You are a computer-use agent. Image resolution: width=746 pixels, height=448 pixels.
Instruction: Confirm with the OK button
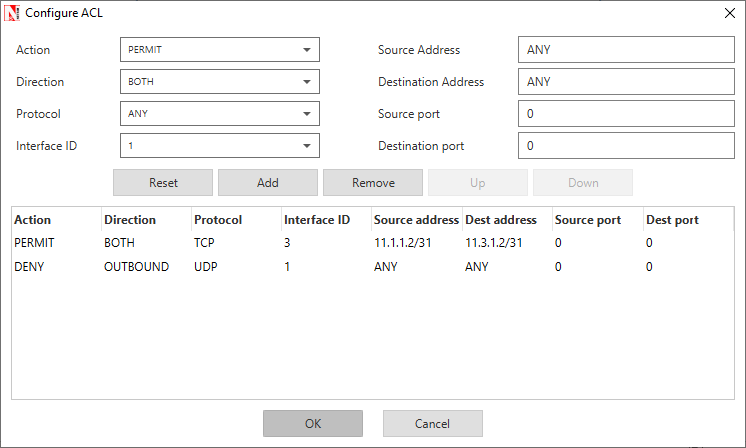pos(313,423)
